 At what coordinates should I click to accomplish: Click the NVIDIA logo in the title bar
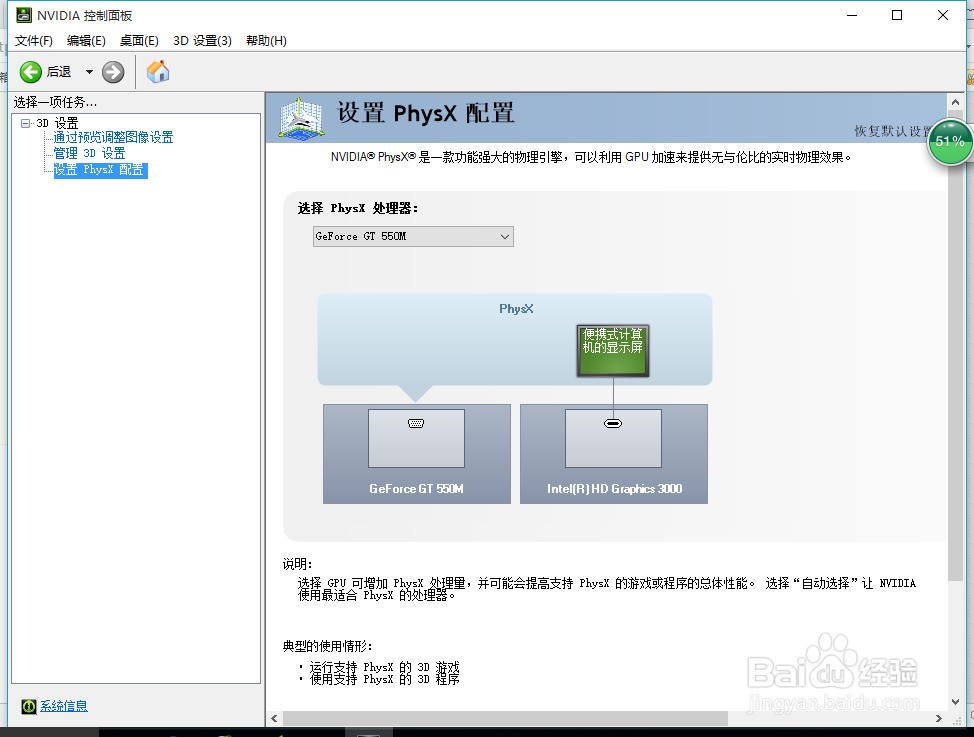coord(22,14)
